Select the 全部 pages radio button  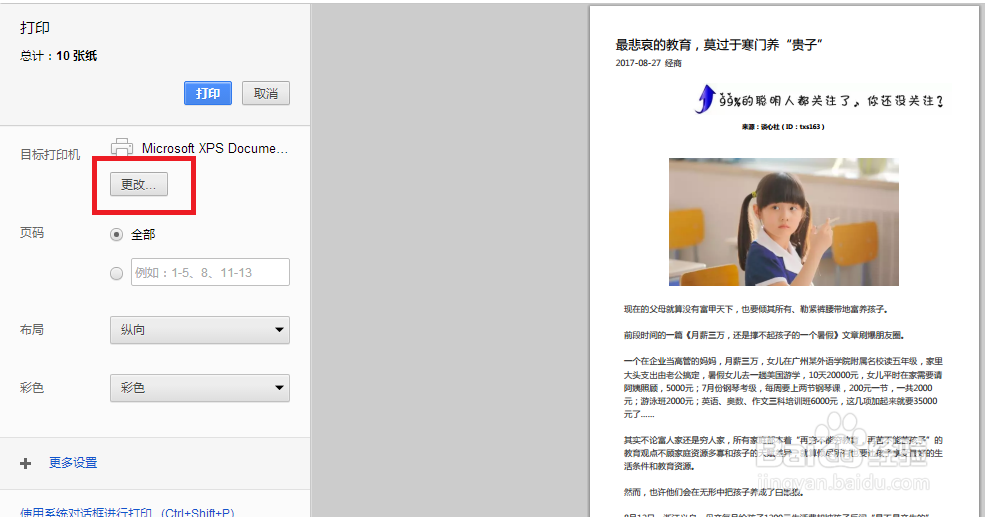pos(116,234)
